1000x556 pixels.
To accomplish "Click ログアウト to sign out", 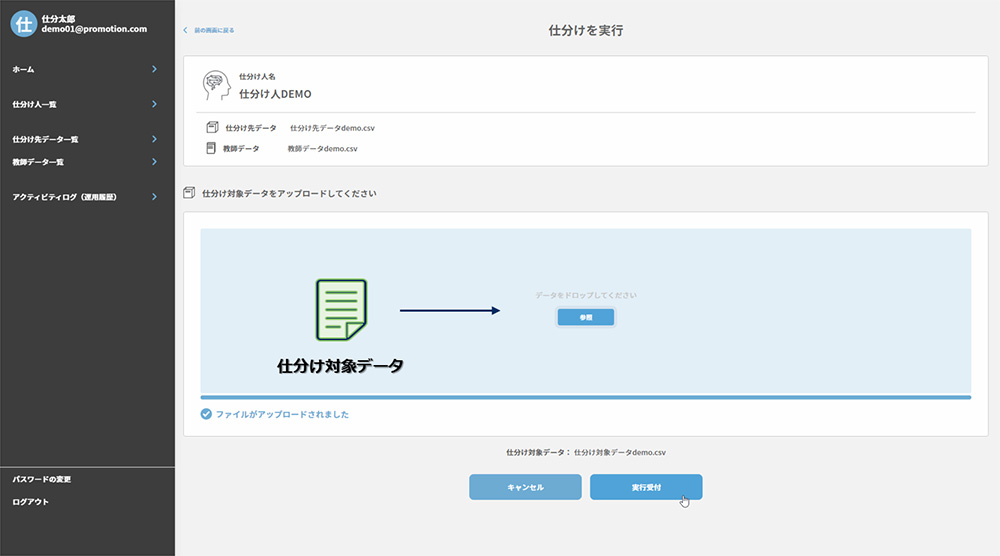I will (30, 502).
